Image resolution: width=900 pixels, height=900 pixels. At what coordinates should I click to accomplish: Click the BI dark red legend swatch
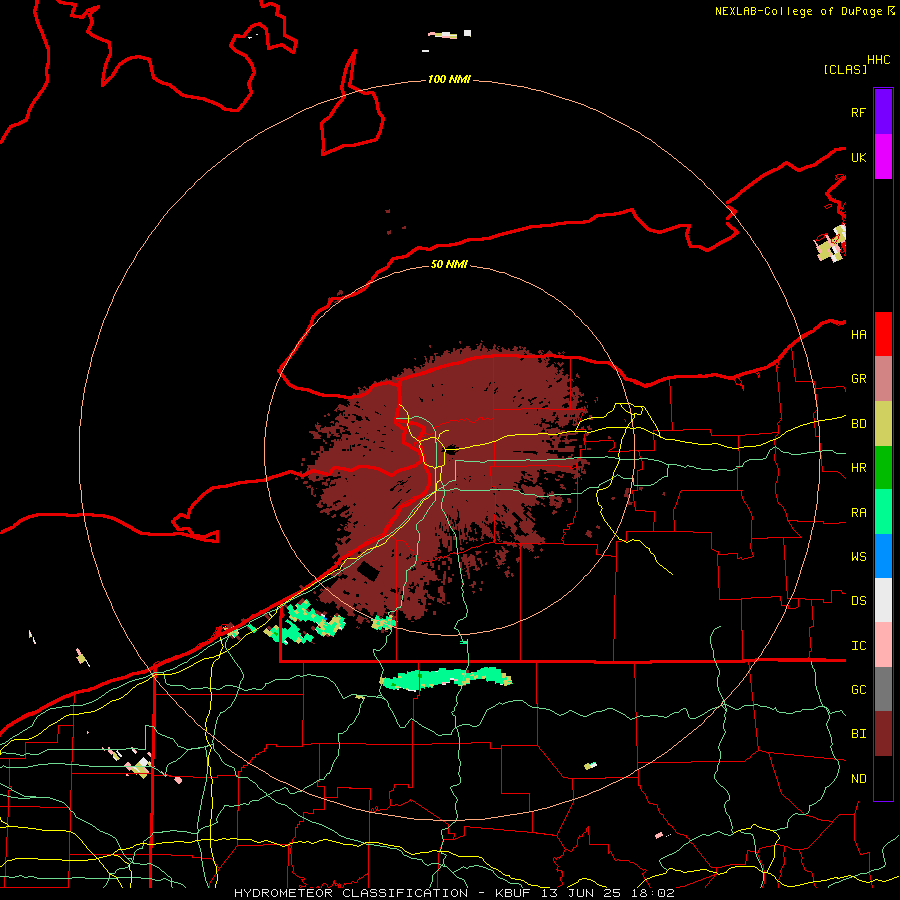click(883, 734)
